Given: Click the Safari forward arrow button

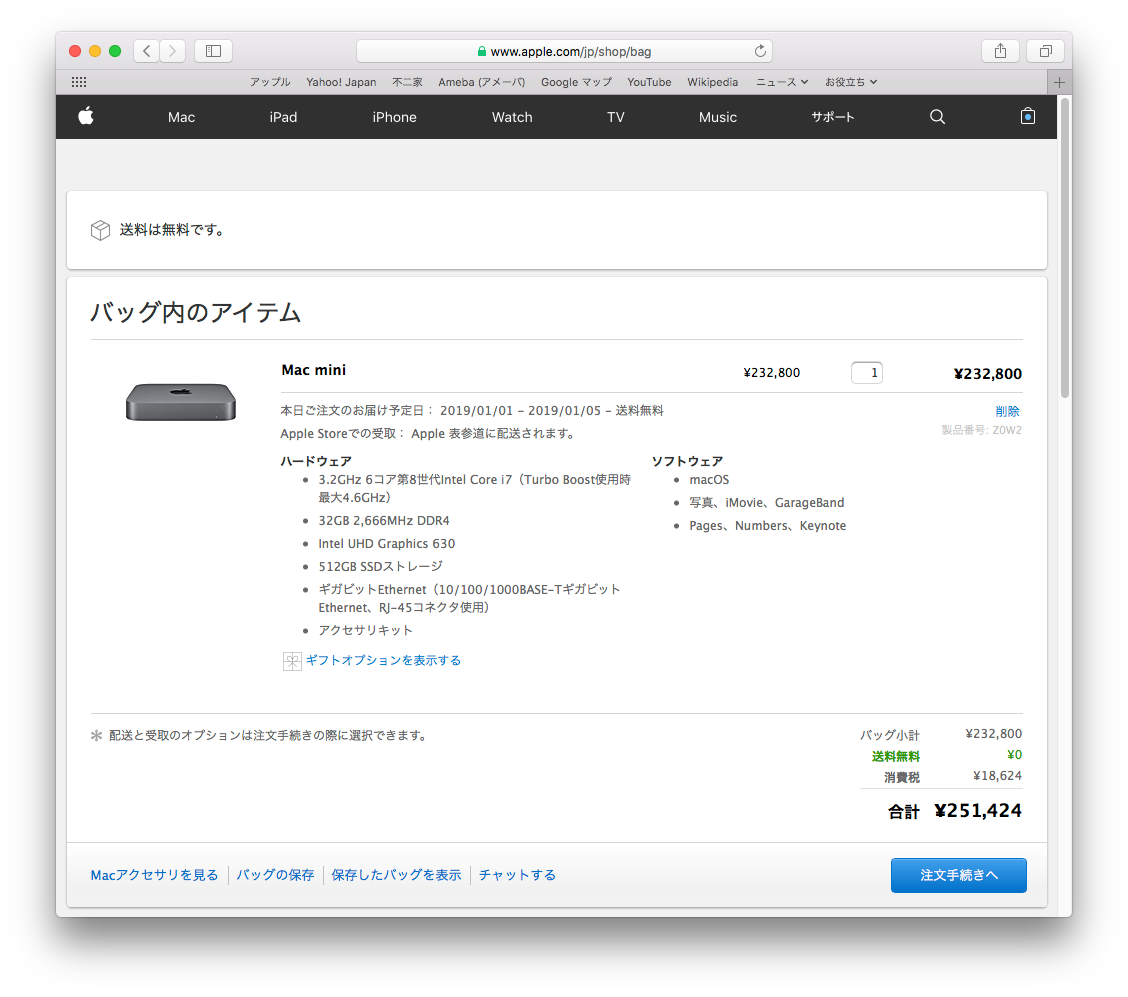Looking at the screenshot, I should (173, 51).
